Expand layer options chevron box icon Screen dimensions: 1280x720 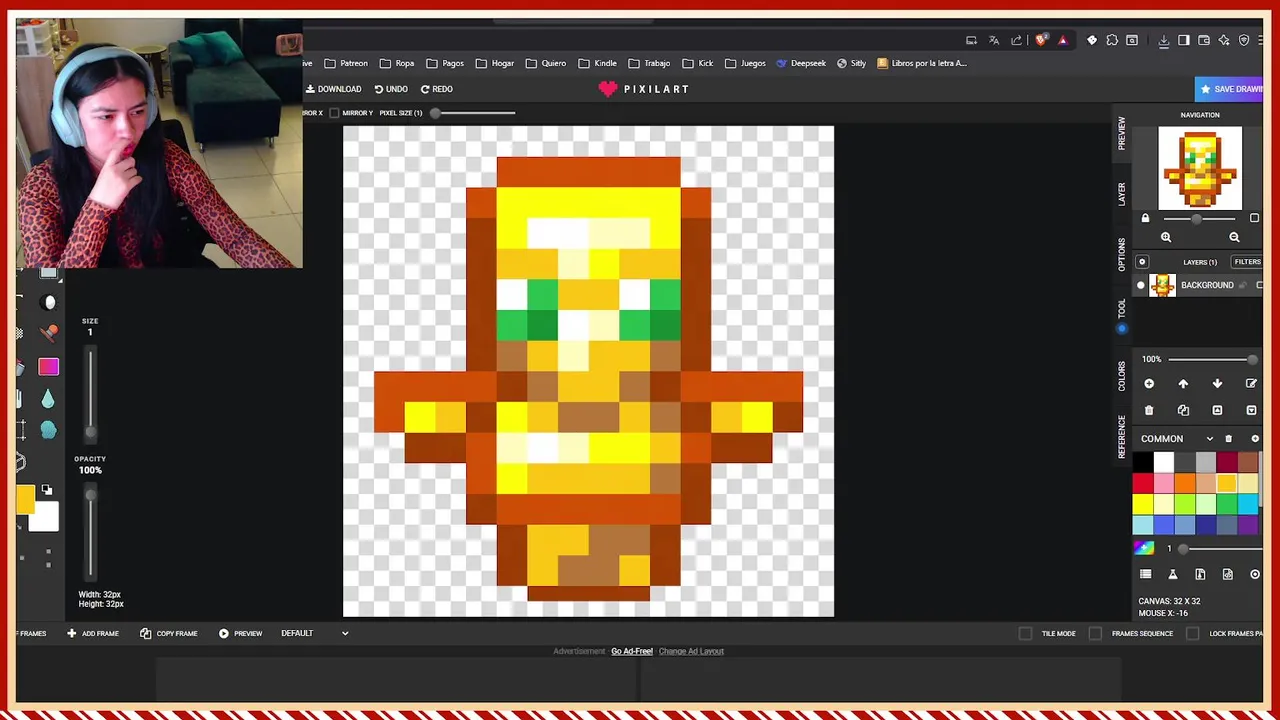(x=1251, y=410)
